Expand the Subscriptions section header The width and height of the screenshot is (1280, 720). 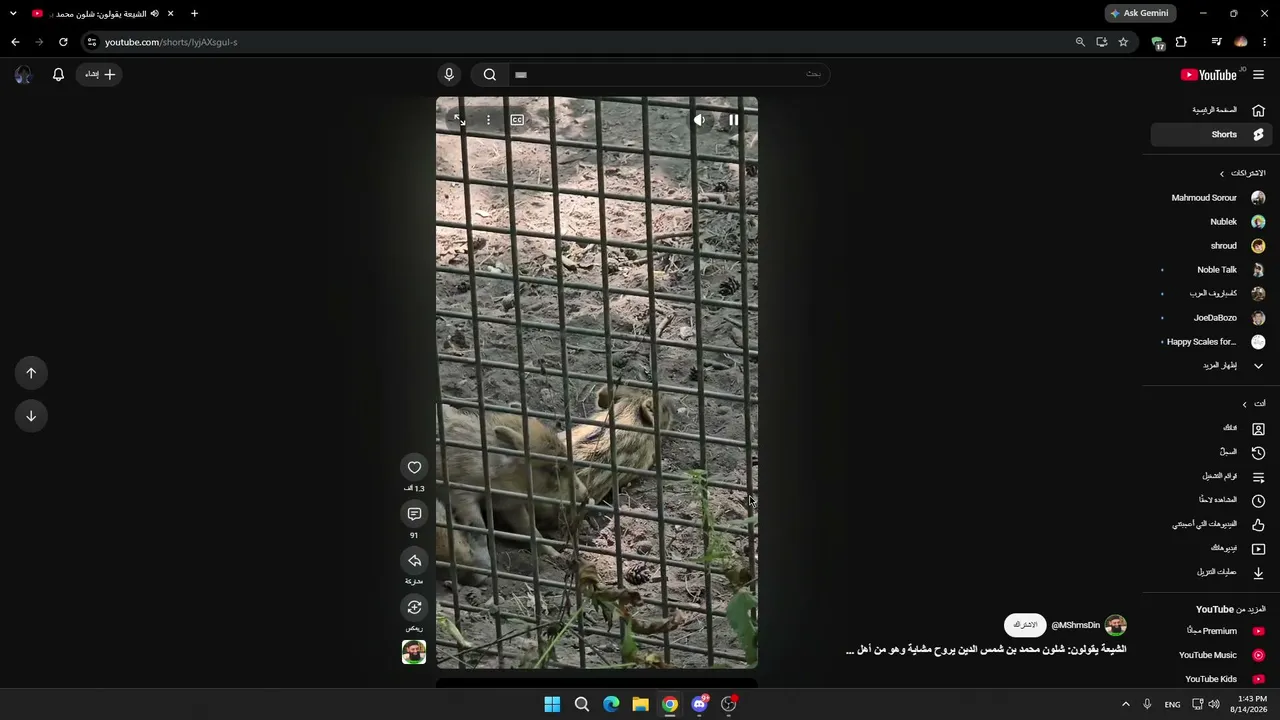tap(1241, 173)
